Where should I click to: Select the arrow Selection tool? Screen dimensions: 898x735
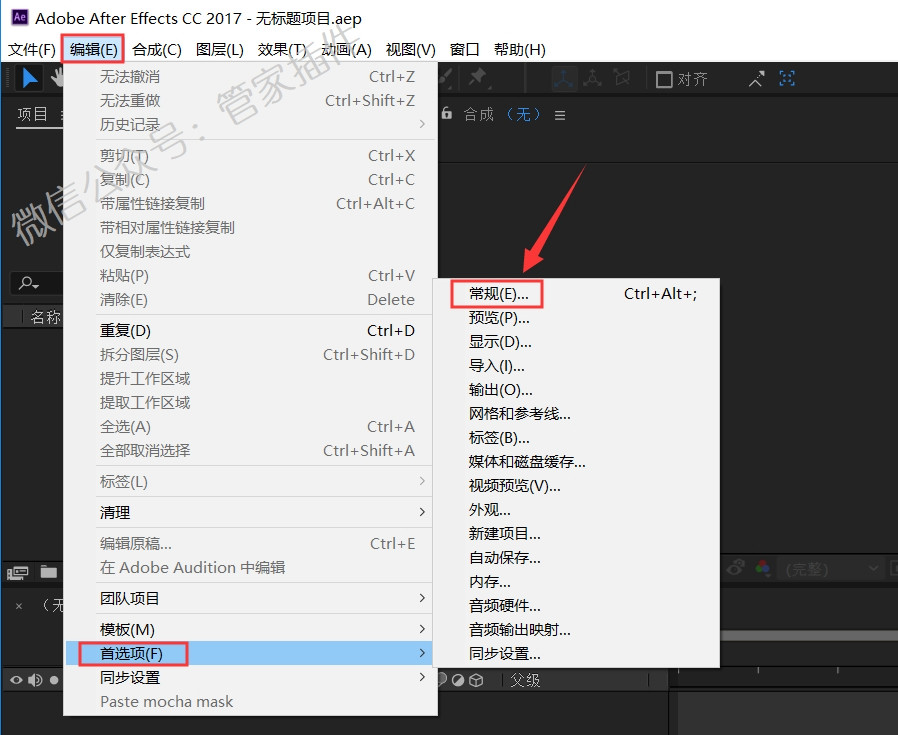[30, 78]
